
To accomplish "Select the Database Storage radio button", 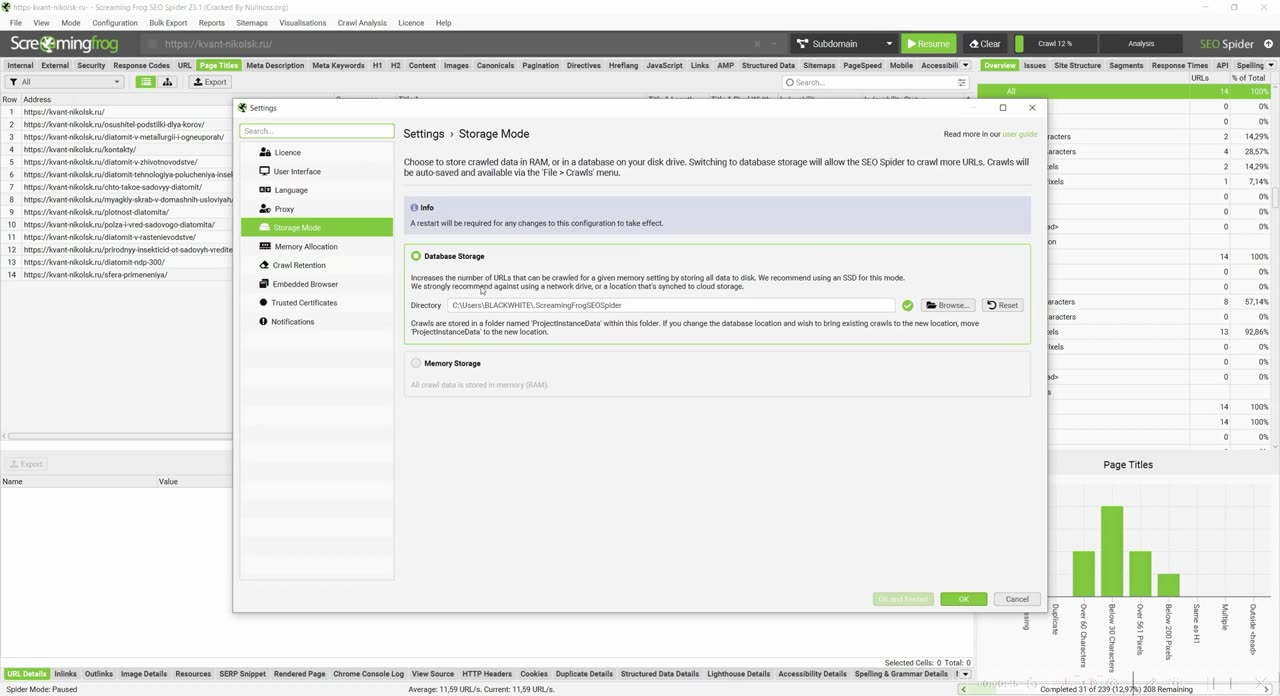I will (x=416, y=256).
